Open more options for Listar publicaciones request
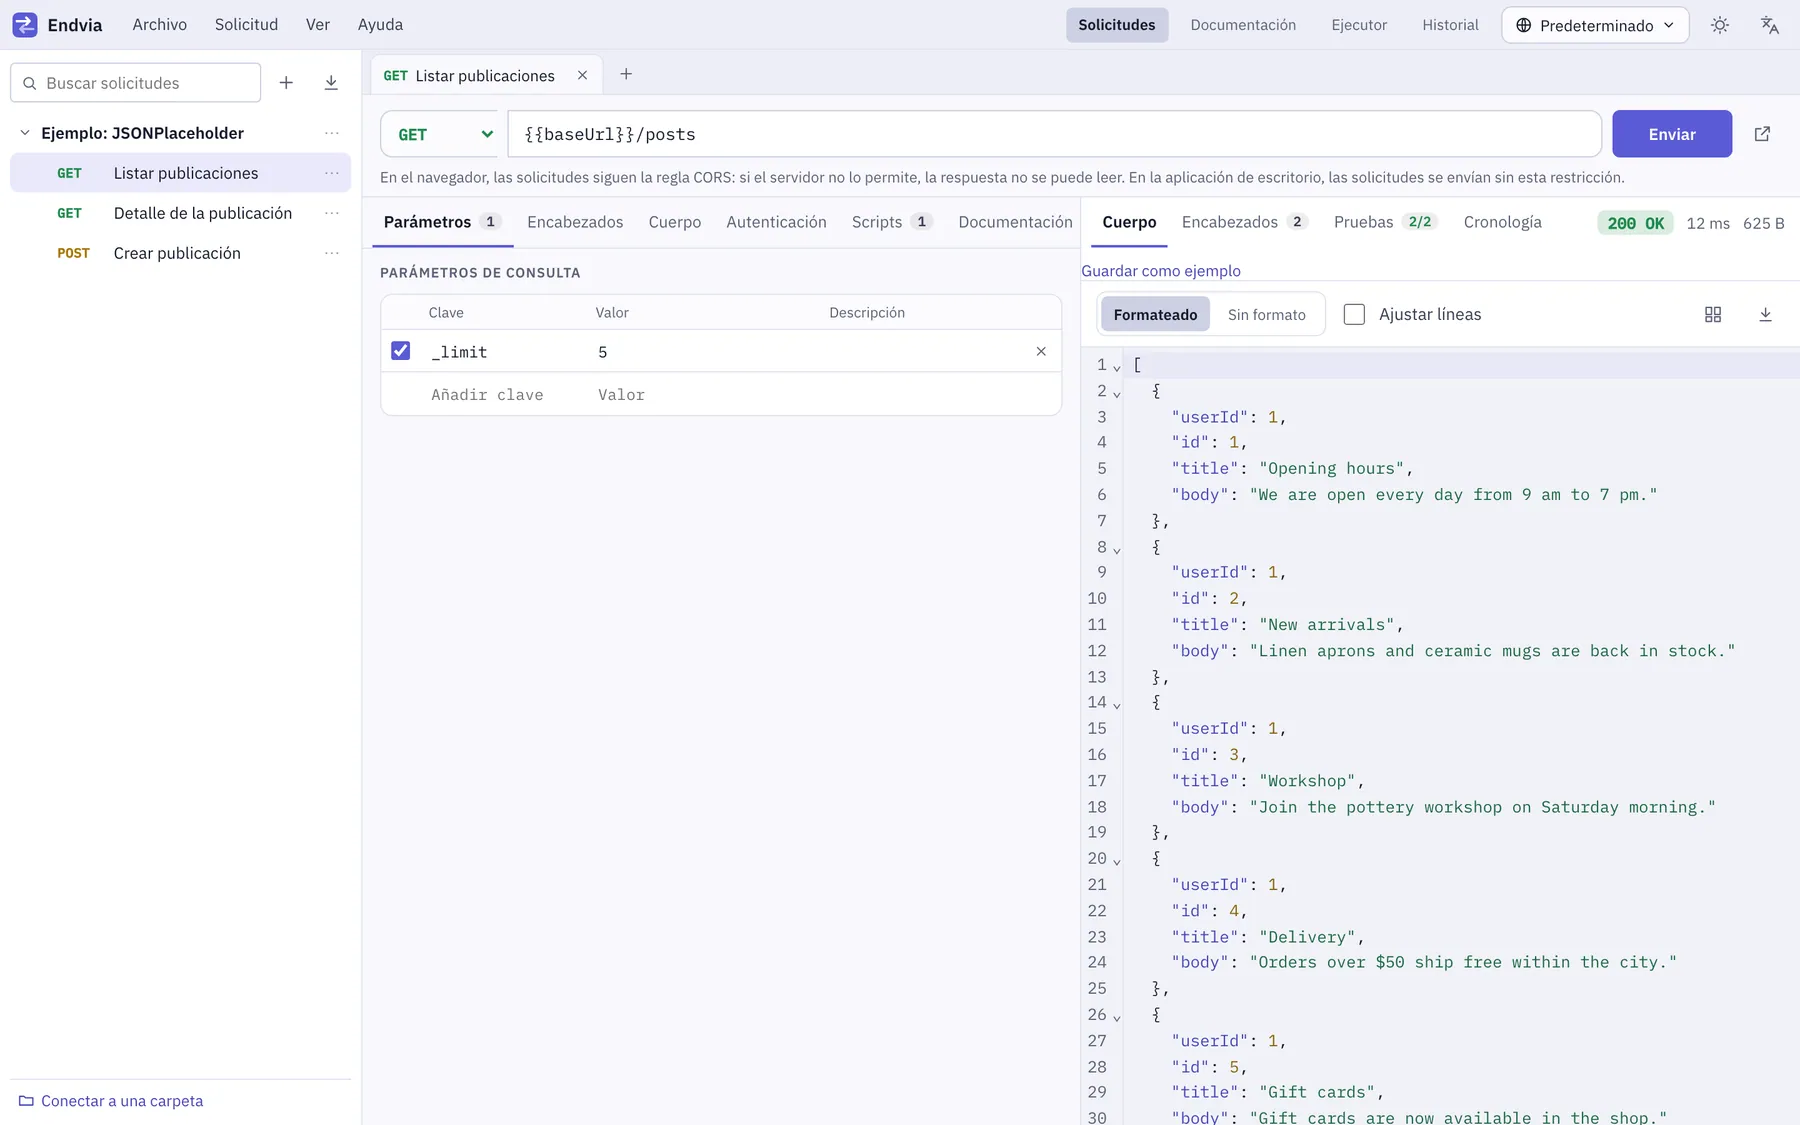Viewport: 1800px width, 1125px height. [x=332, y=173]
